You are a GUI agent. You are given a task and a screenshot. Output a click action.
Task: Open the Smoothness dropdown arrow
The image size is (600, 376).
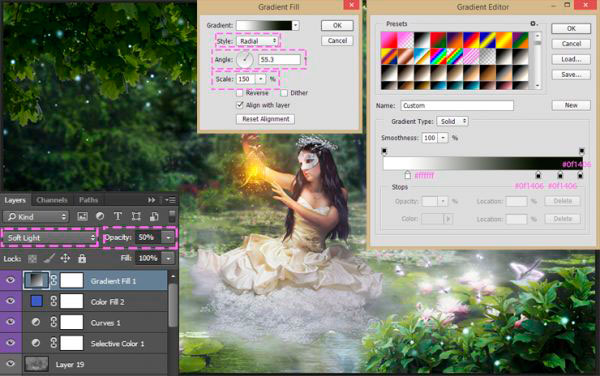(x=443, y=138)
